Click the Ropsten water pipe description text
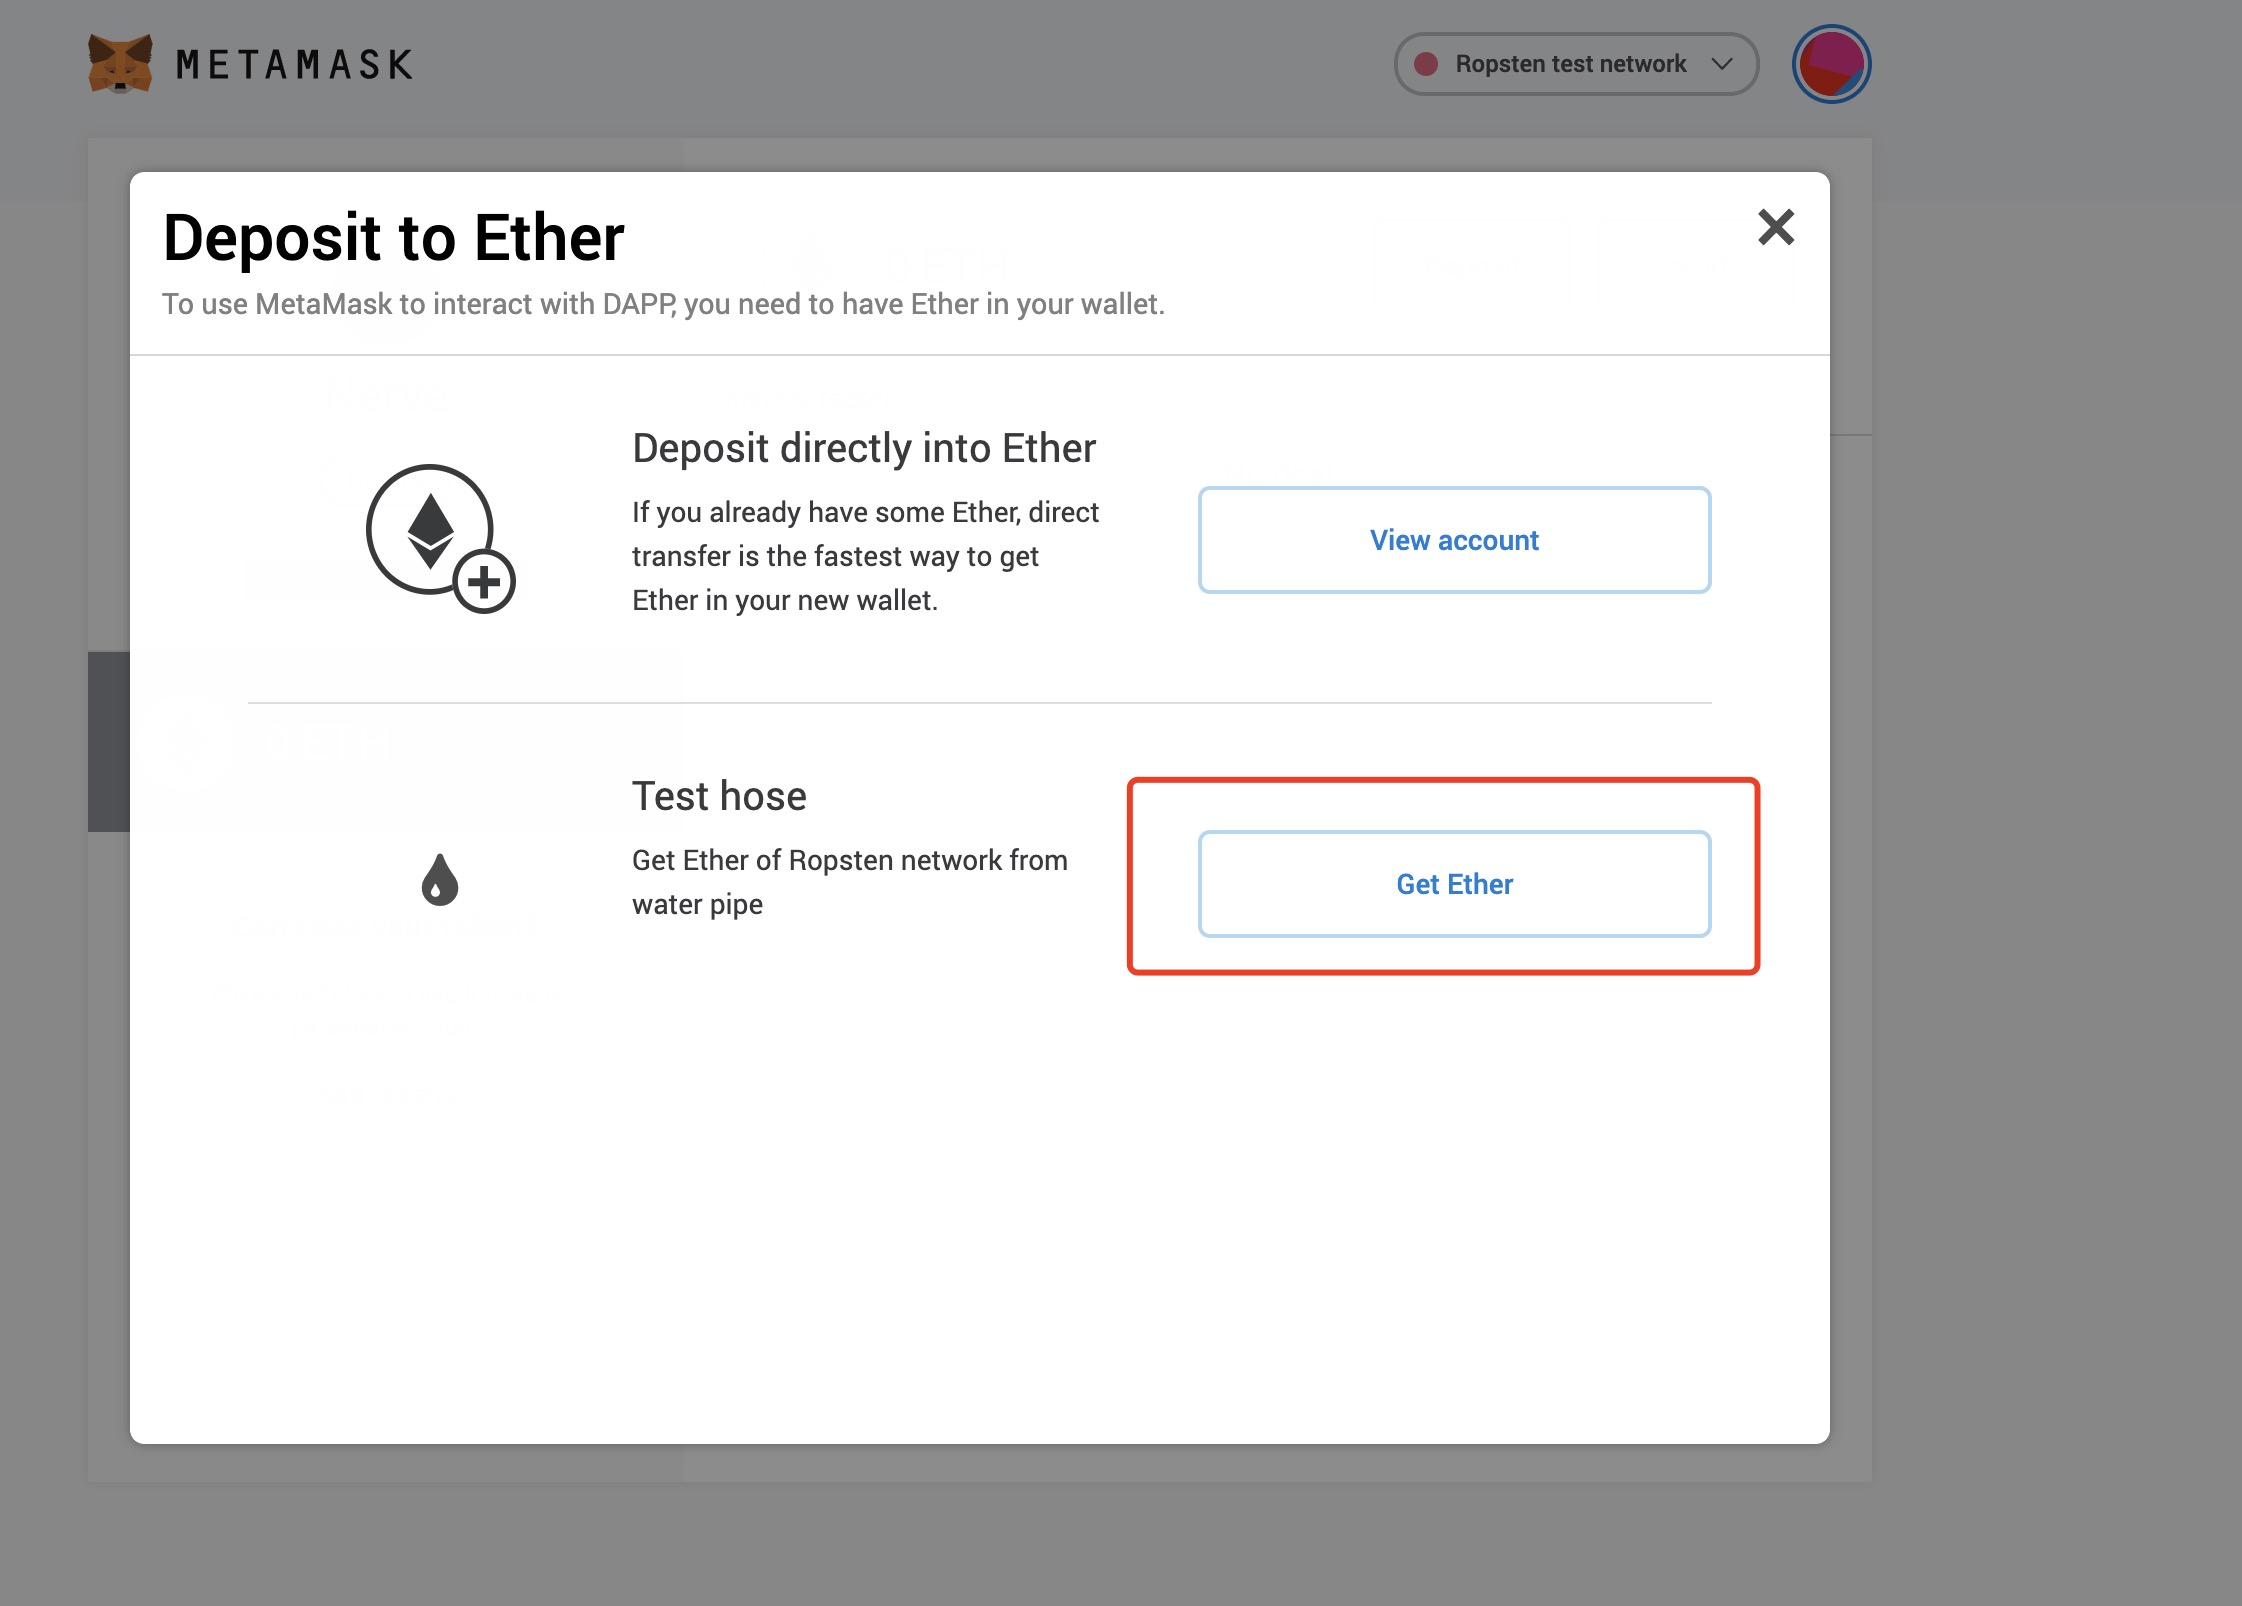Image resolution: width=2242 pixels, height=1606 pixels. point(849,882)
